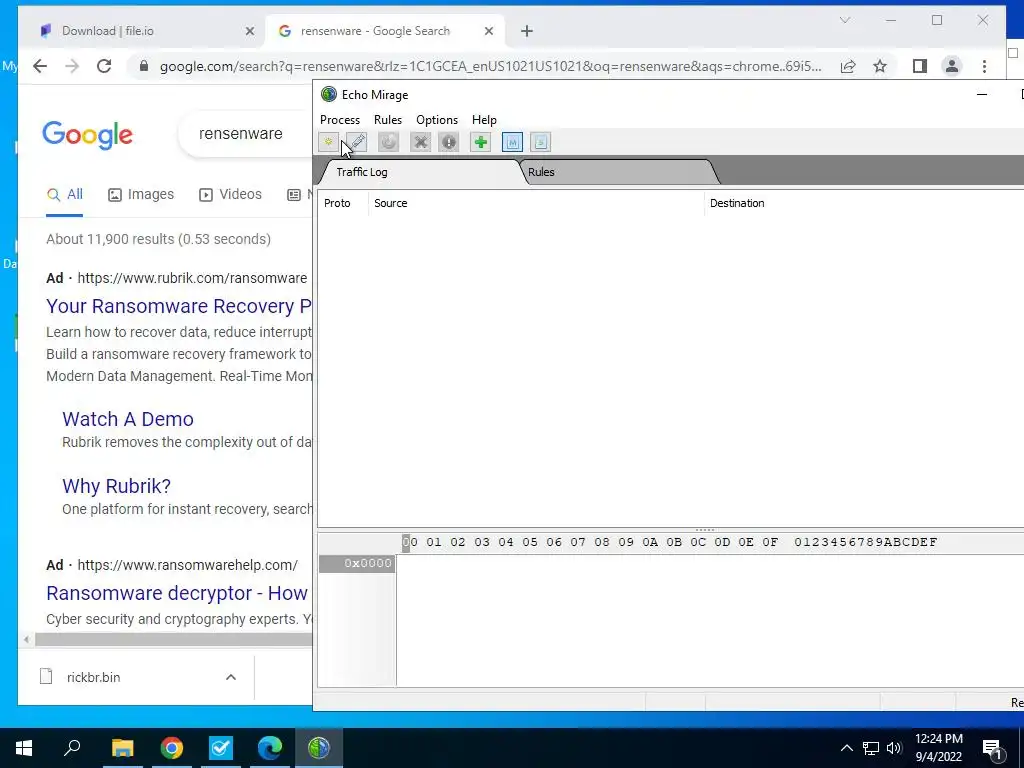Screen dimensions: 1024x768
Task: Click the green plus add rule icon
Action: click(x=481, y=142)
